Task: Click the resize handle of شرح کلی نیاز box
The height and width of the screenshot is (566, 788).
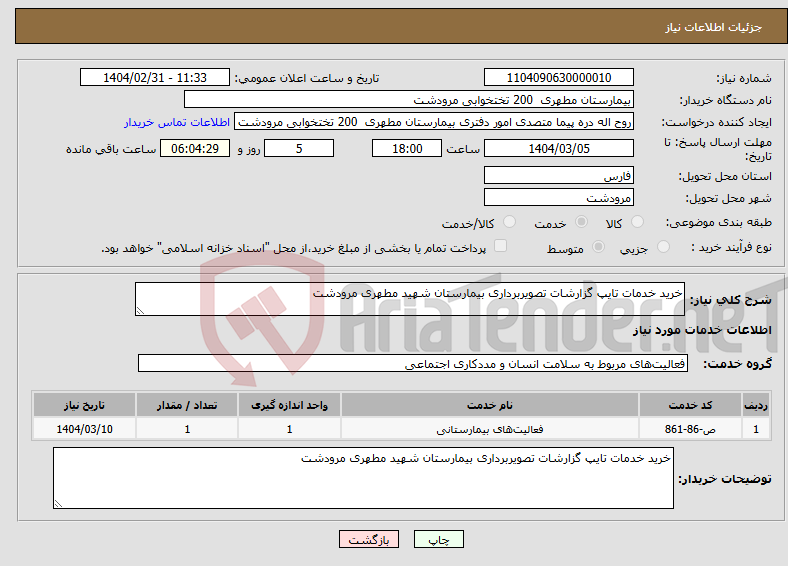Action: coord(140,311)
